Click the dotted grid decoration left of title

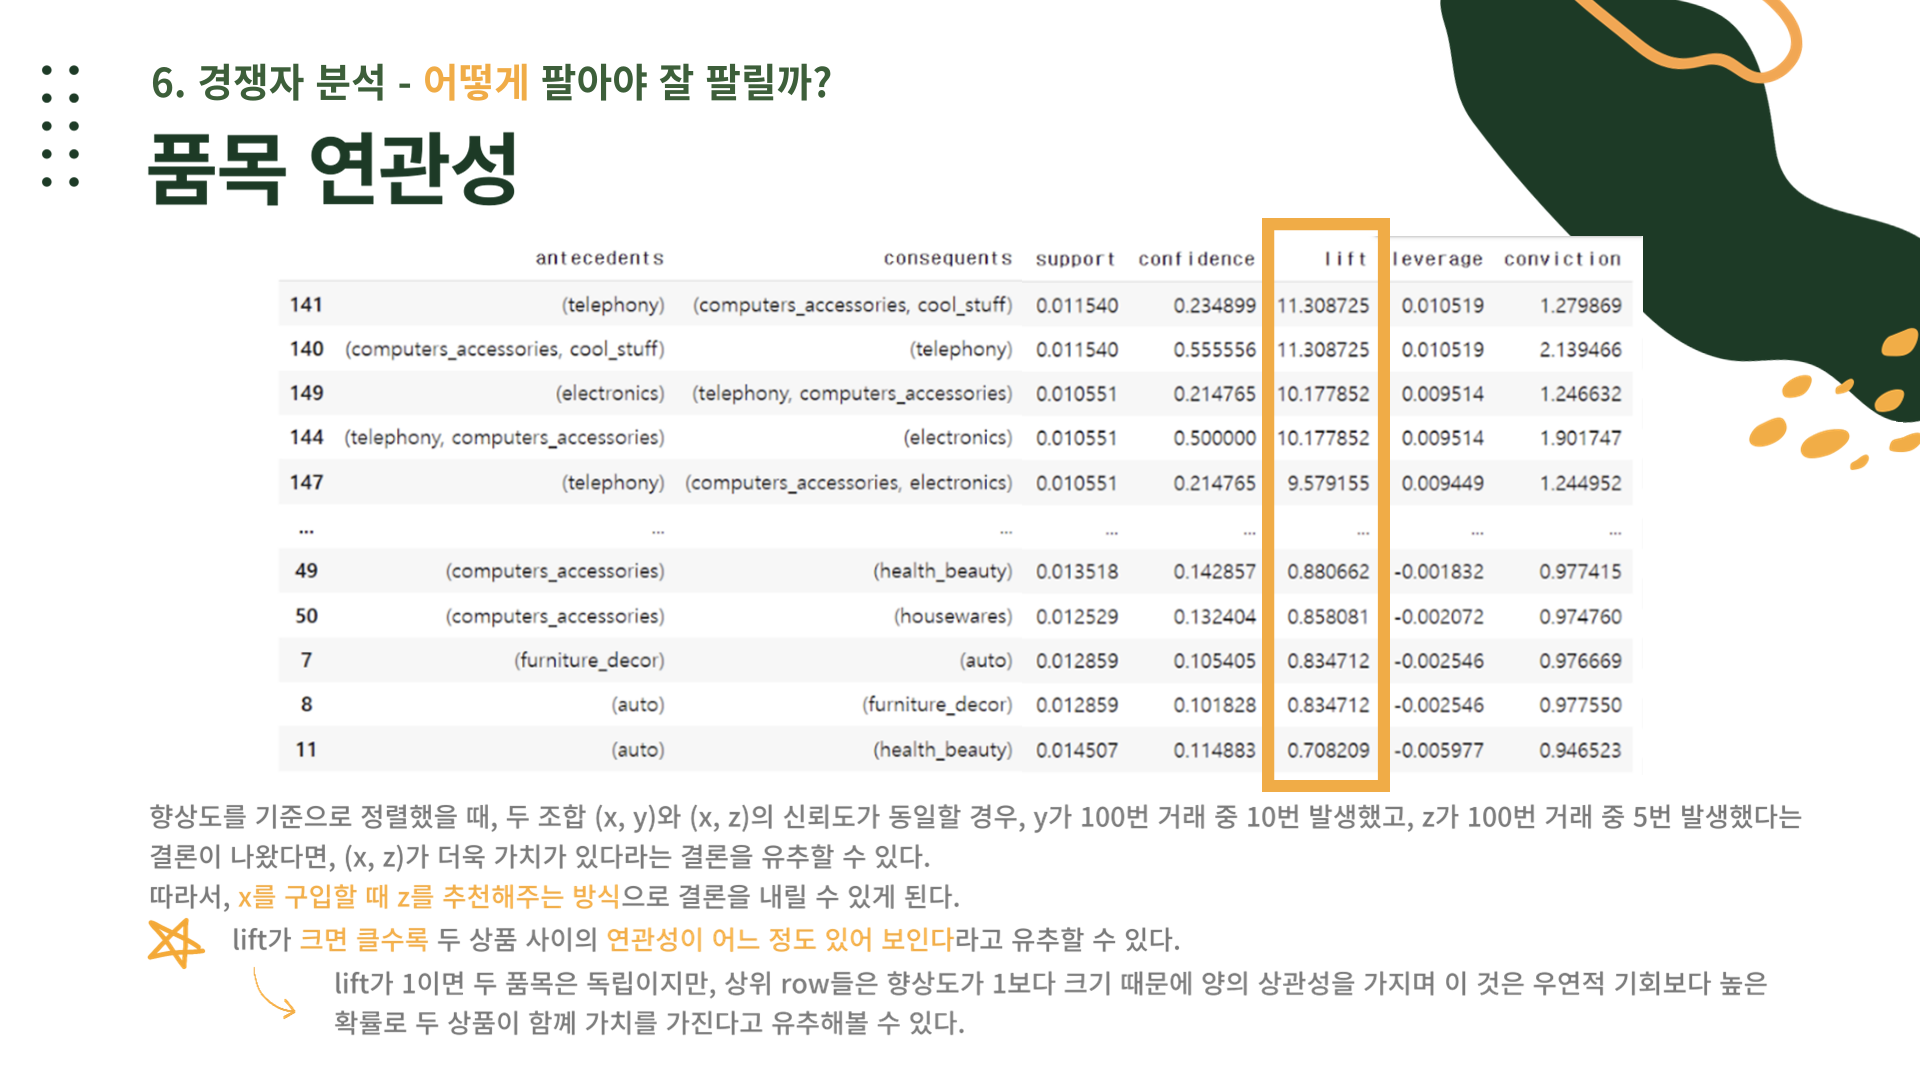click(x=60, y=126)
